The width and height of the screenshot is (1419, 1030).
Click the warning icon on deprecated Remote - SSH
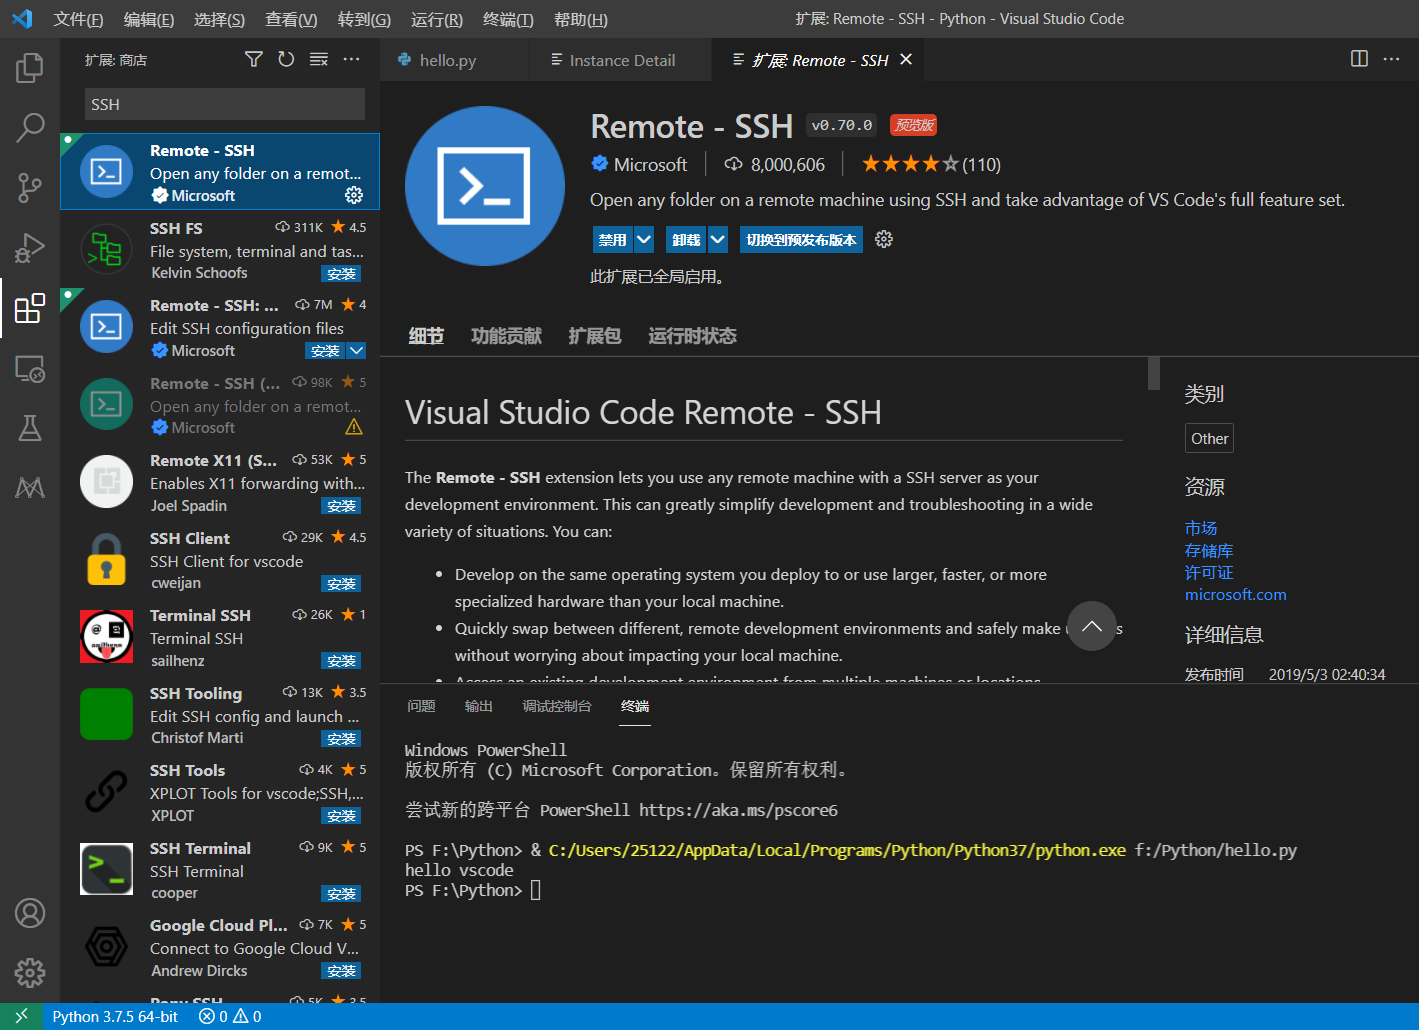354,427
